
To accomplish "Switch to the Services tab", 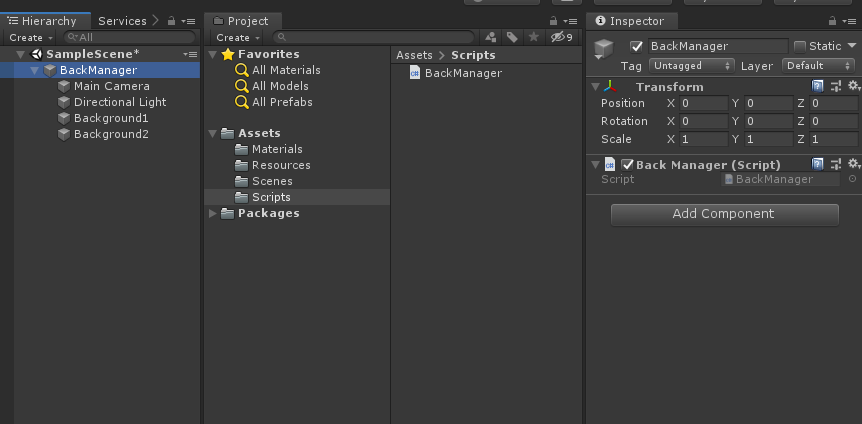I will tap(122, 21).
